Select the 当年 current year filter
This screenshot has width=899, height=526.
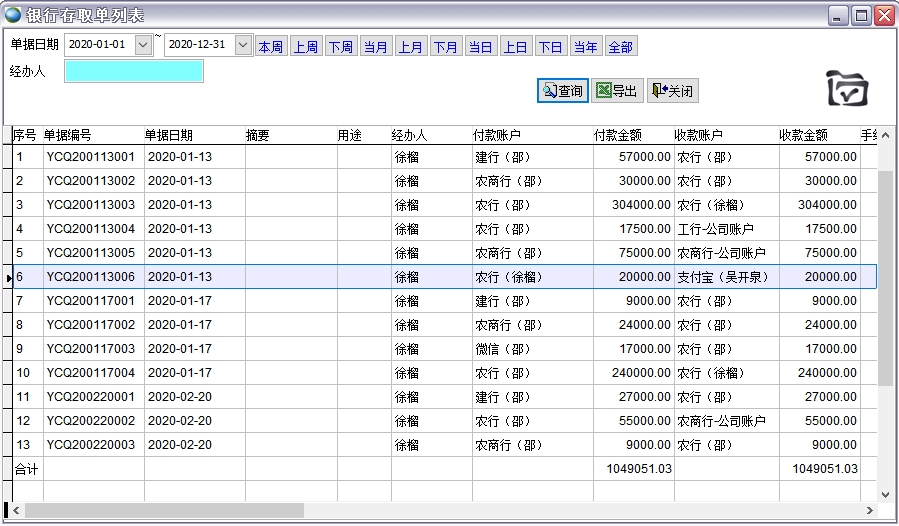(585, 47)
